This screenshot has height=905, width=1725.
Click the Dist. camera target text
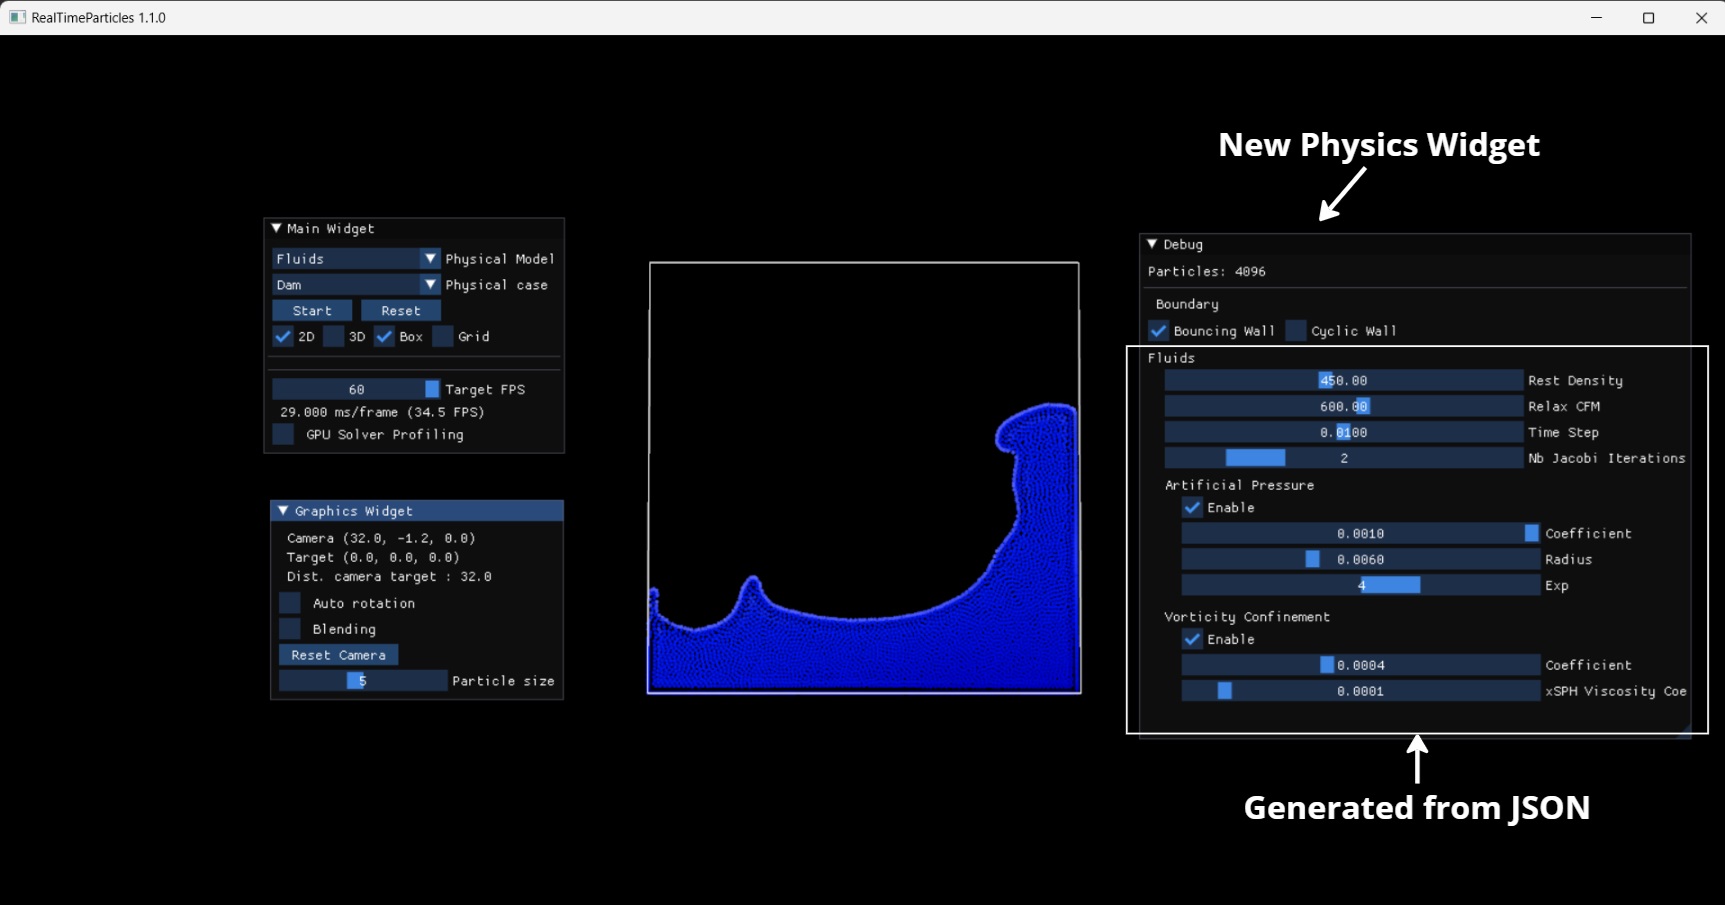tap(389, 576)
